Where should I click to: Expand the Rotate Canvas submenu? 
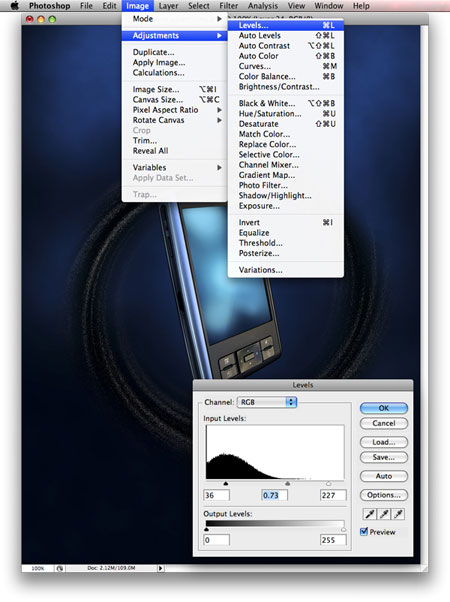174,120
